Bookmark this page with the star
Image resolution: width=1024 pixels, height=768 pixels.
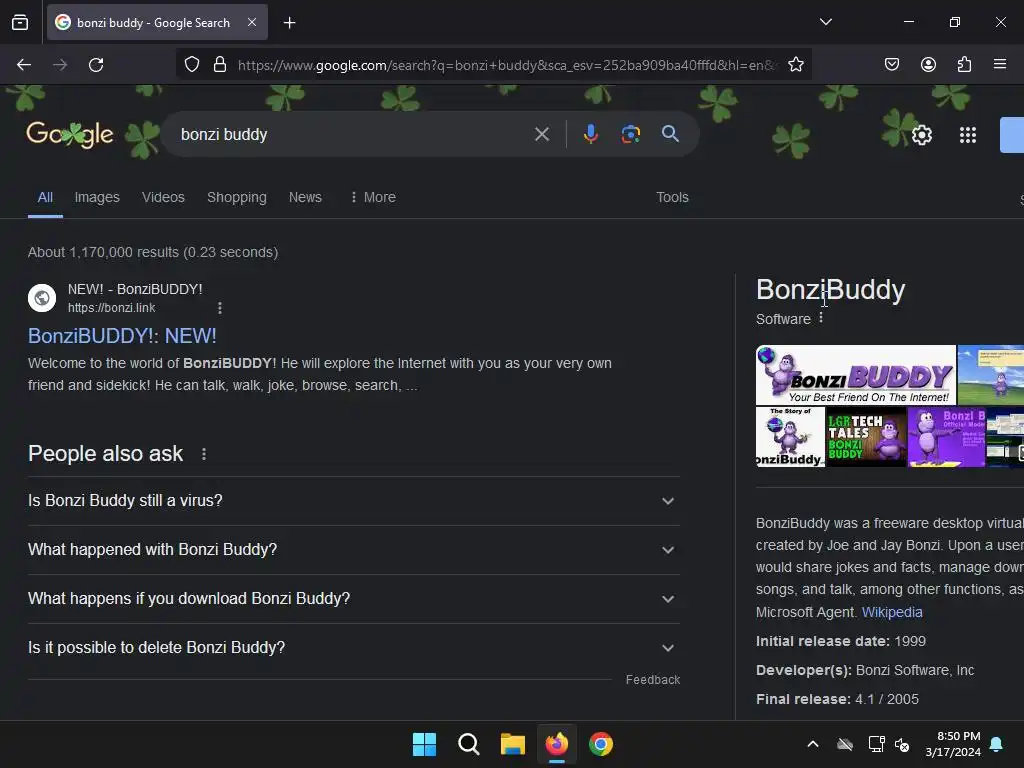coord(795,64)
